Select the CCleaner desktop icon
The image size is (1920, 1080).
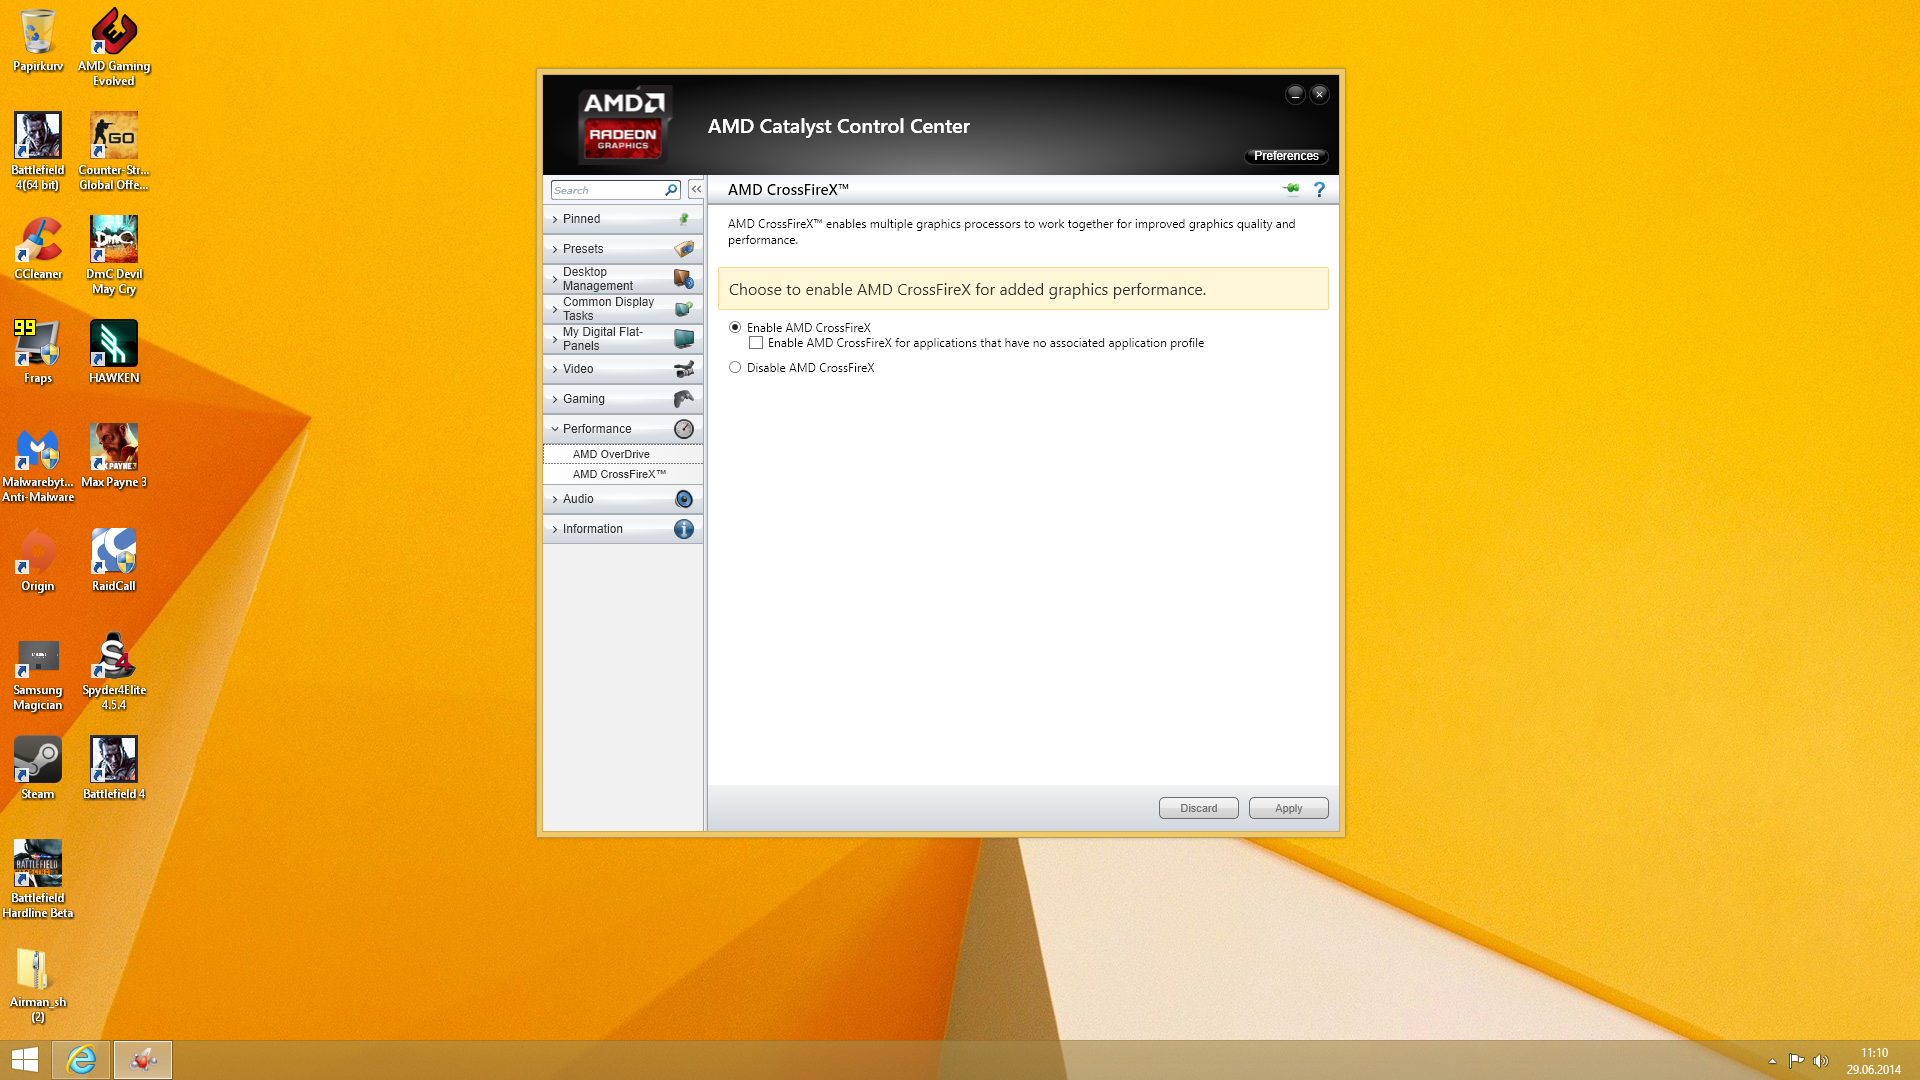(38, 248)
